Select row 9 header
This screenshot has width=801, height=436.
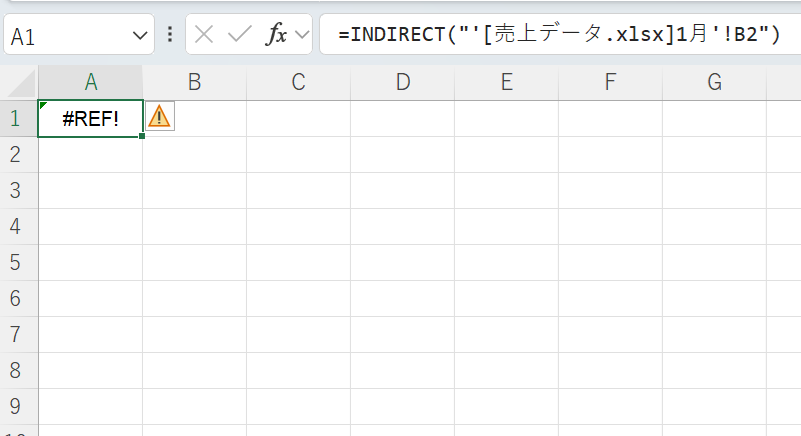click(x=15, y=406)
